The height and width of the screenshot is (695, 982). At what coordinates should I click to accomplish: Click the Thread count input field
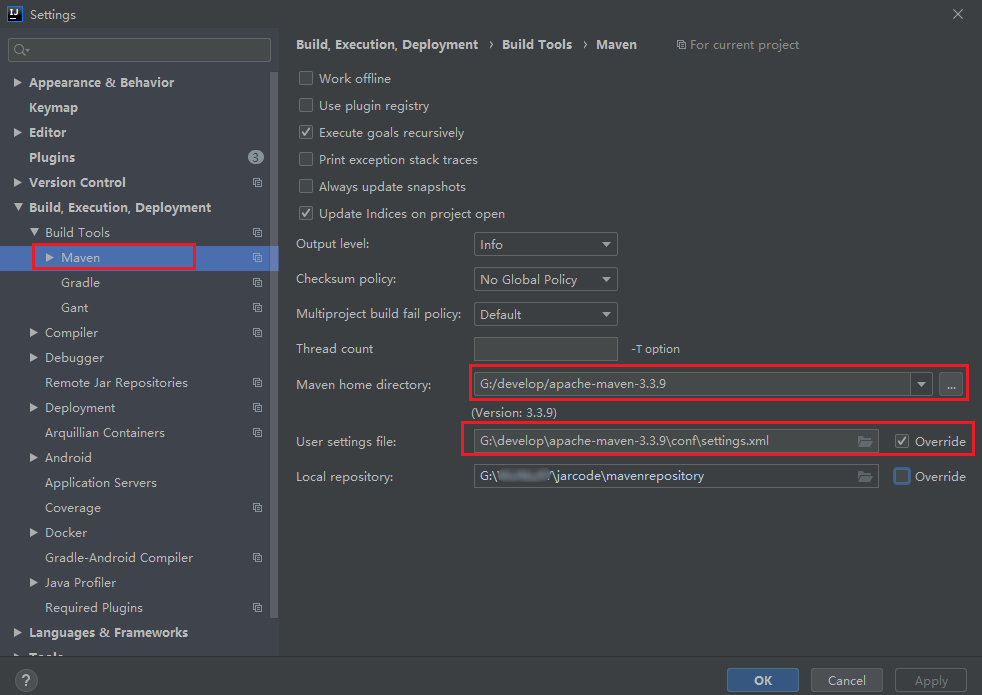tap(545, 349)
